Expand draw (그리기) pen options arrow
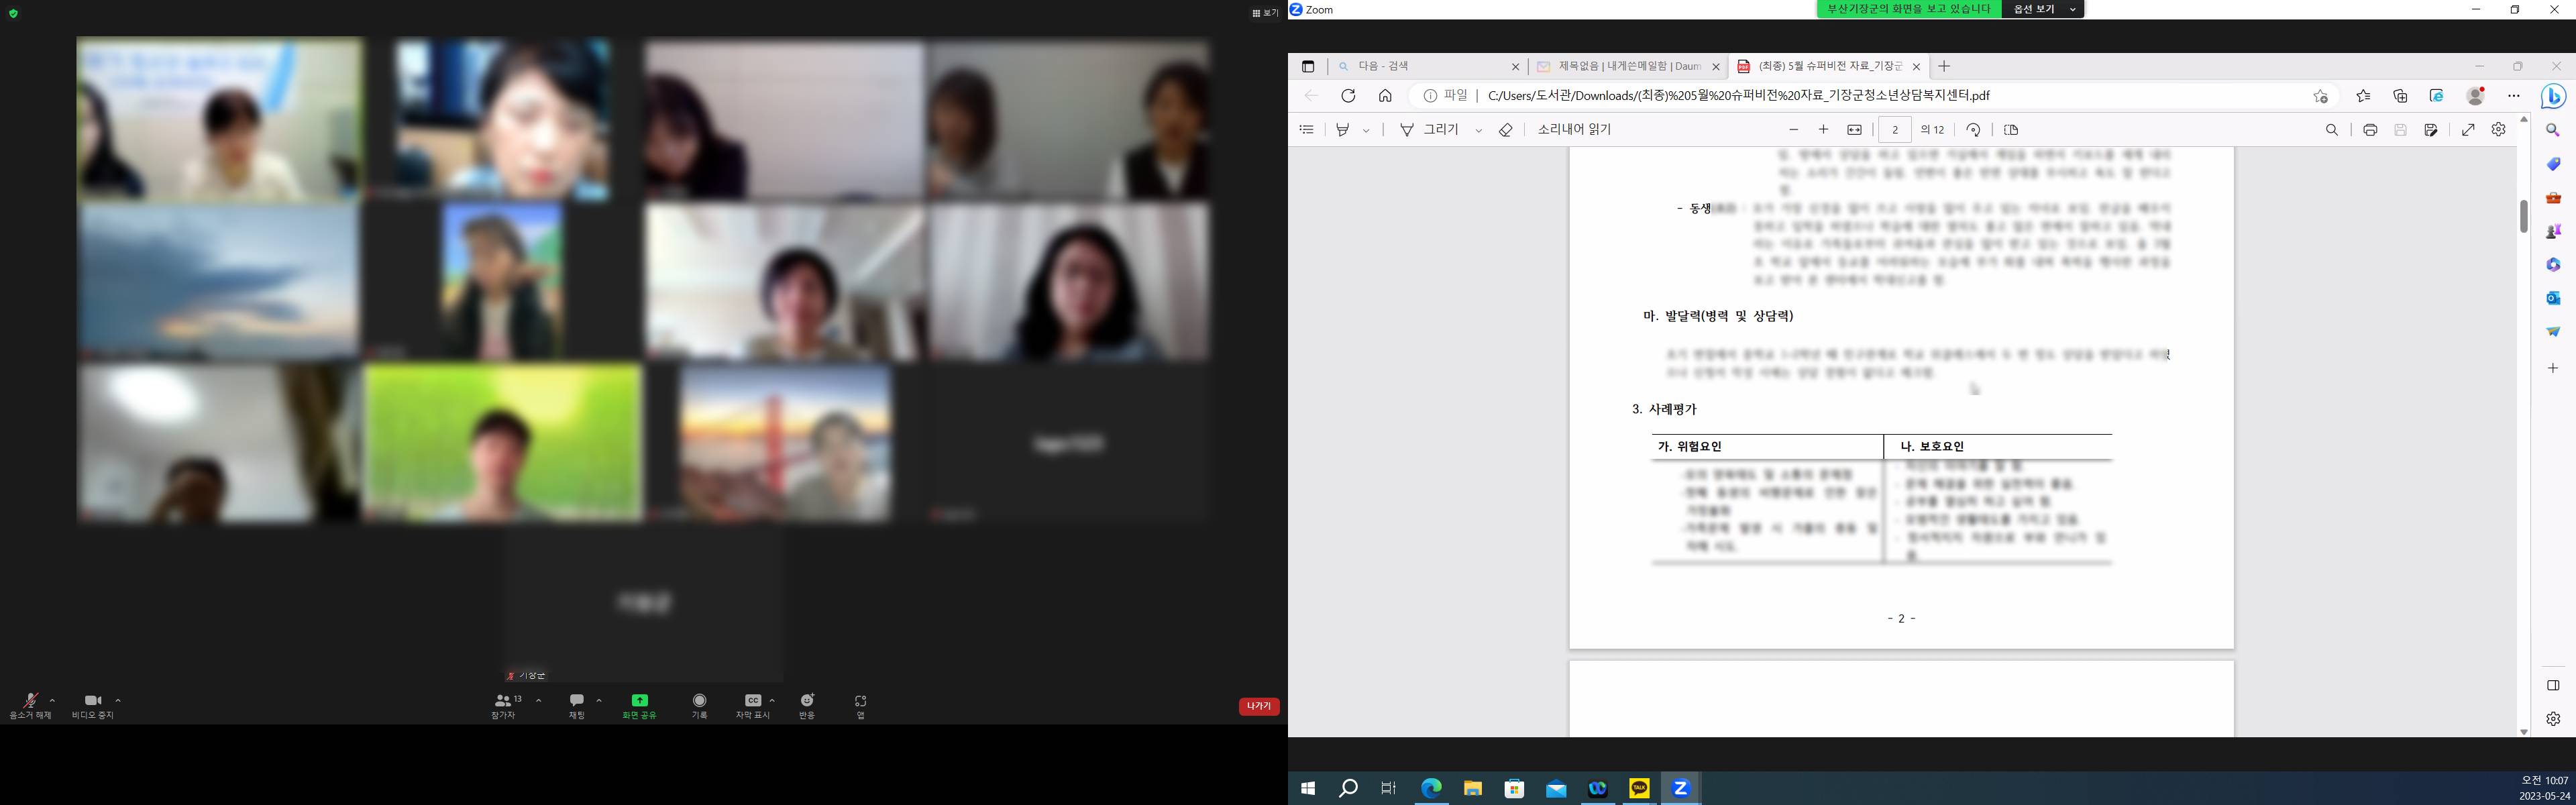Screen dimensions: 2576x805 1478,131
